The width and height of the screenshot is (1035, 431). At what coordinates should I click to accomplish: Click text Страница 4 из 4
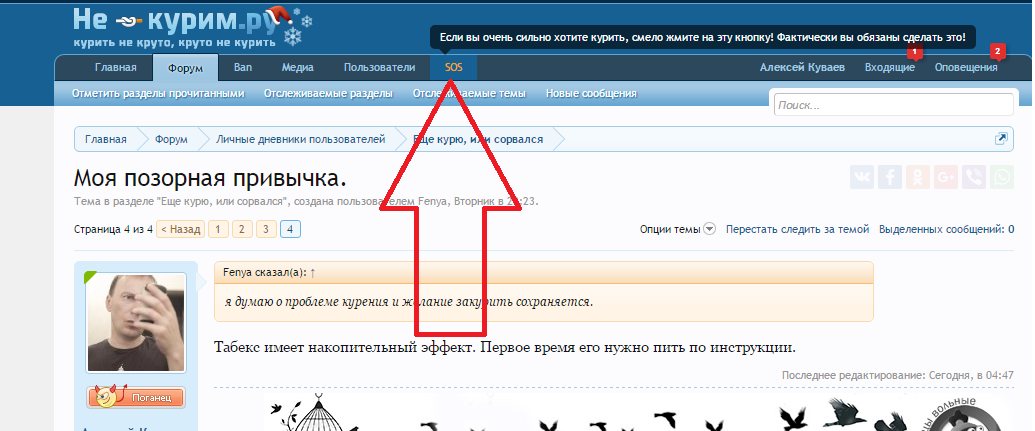[x=114, y=229]
